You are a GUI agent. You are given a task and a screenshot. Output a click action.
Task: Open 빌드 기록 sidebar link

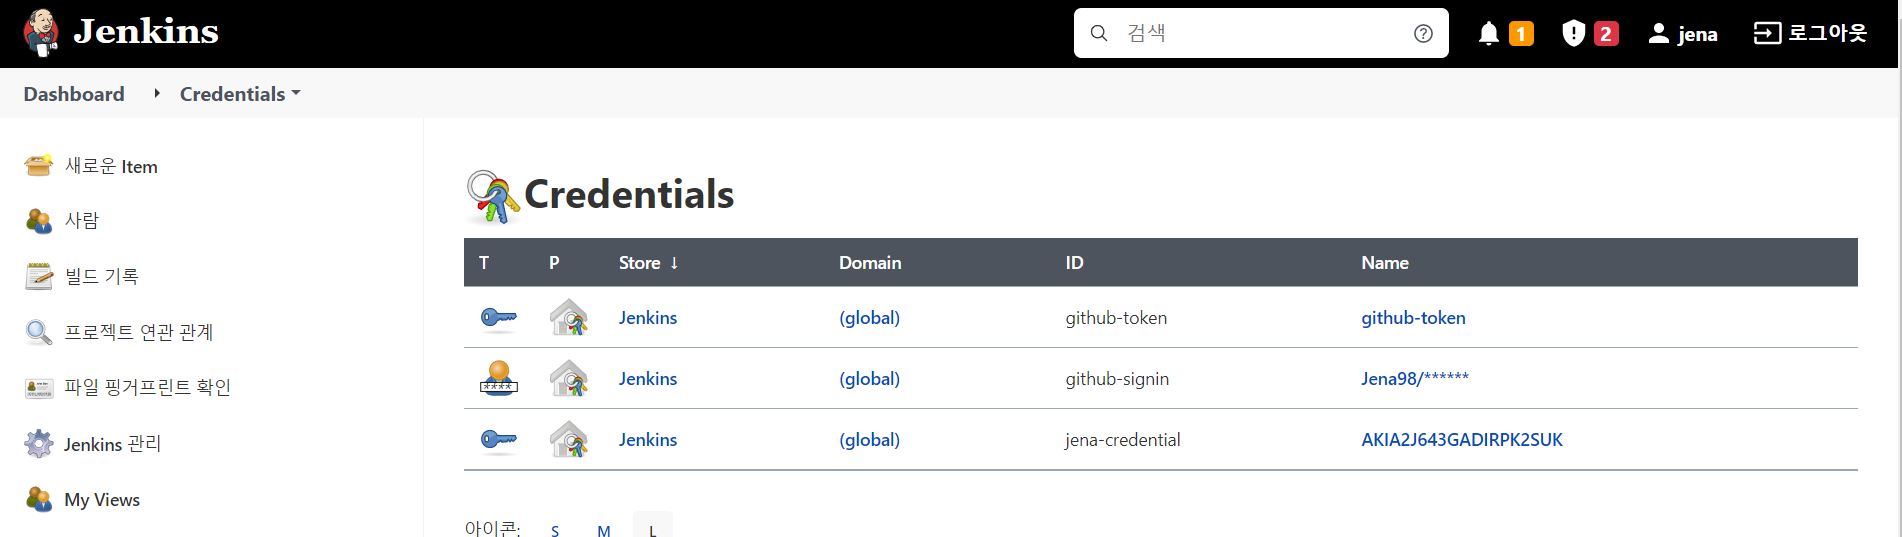point(102,276)
